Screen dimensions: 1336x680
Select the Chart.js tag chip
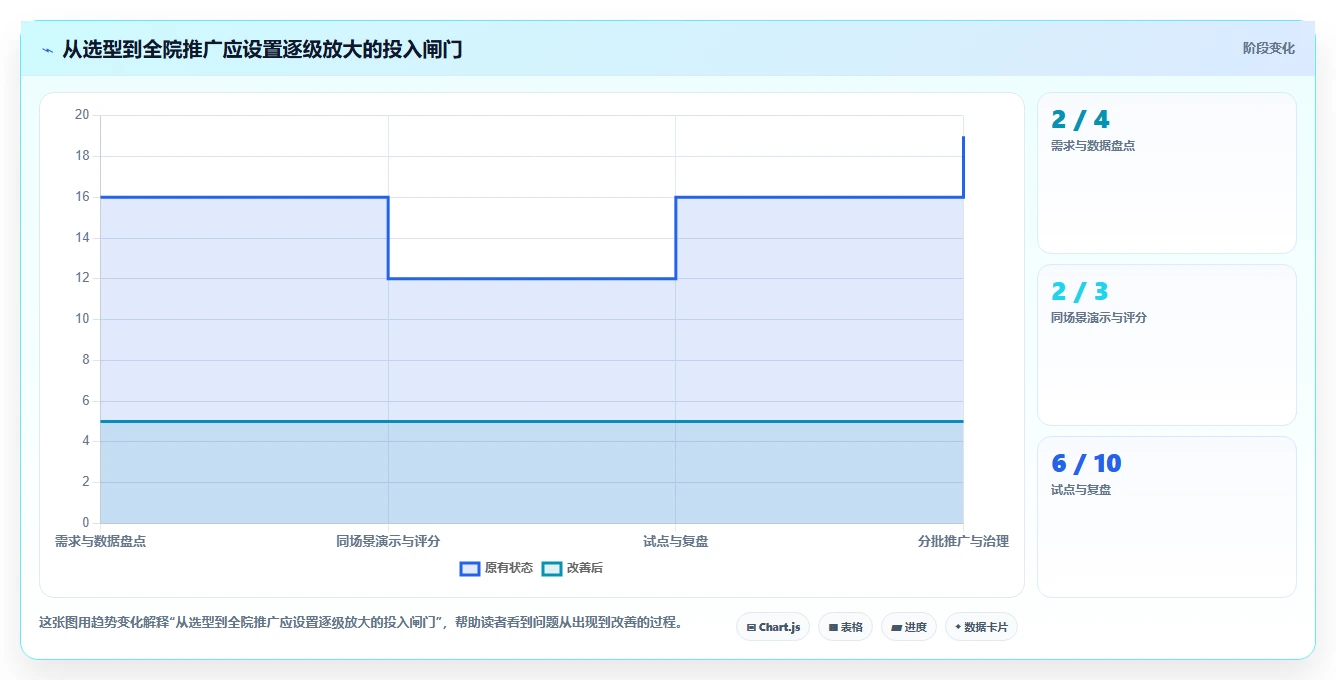click(773, 627)
